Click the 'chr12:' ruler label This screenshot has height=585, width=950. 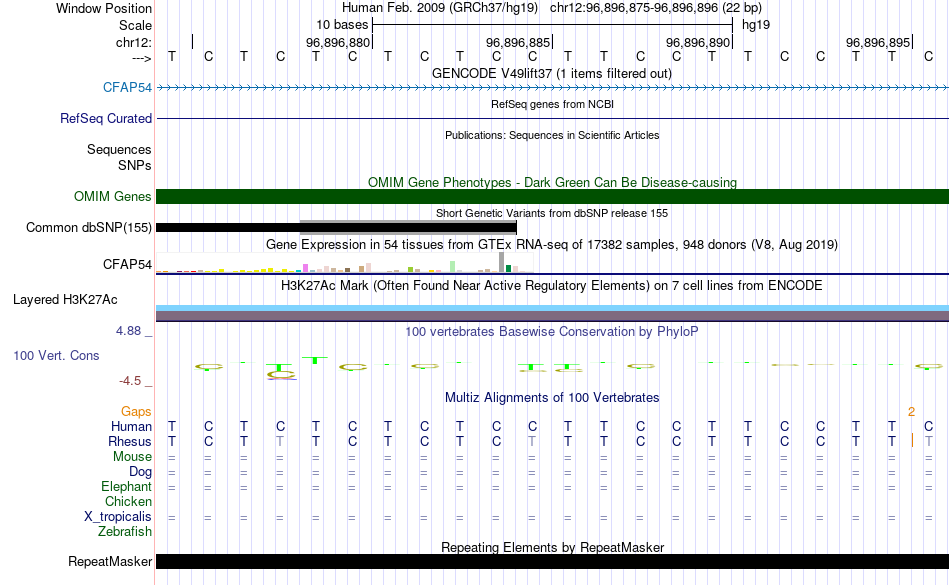tap(134, 42)
